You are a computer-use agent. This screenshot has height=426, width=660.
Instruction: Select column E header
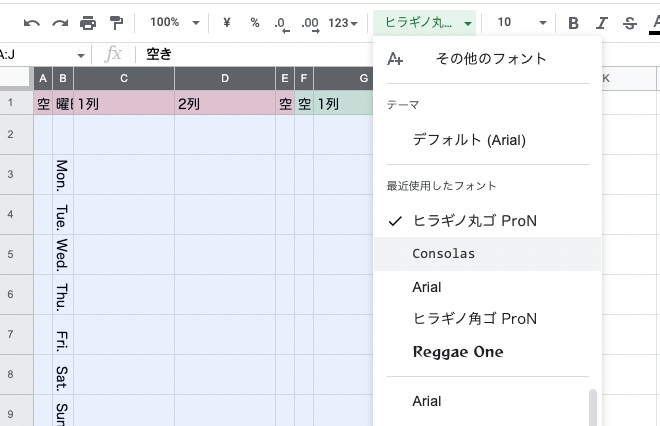[x=285, y=78]
